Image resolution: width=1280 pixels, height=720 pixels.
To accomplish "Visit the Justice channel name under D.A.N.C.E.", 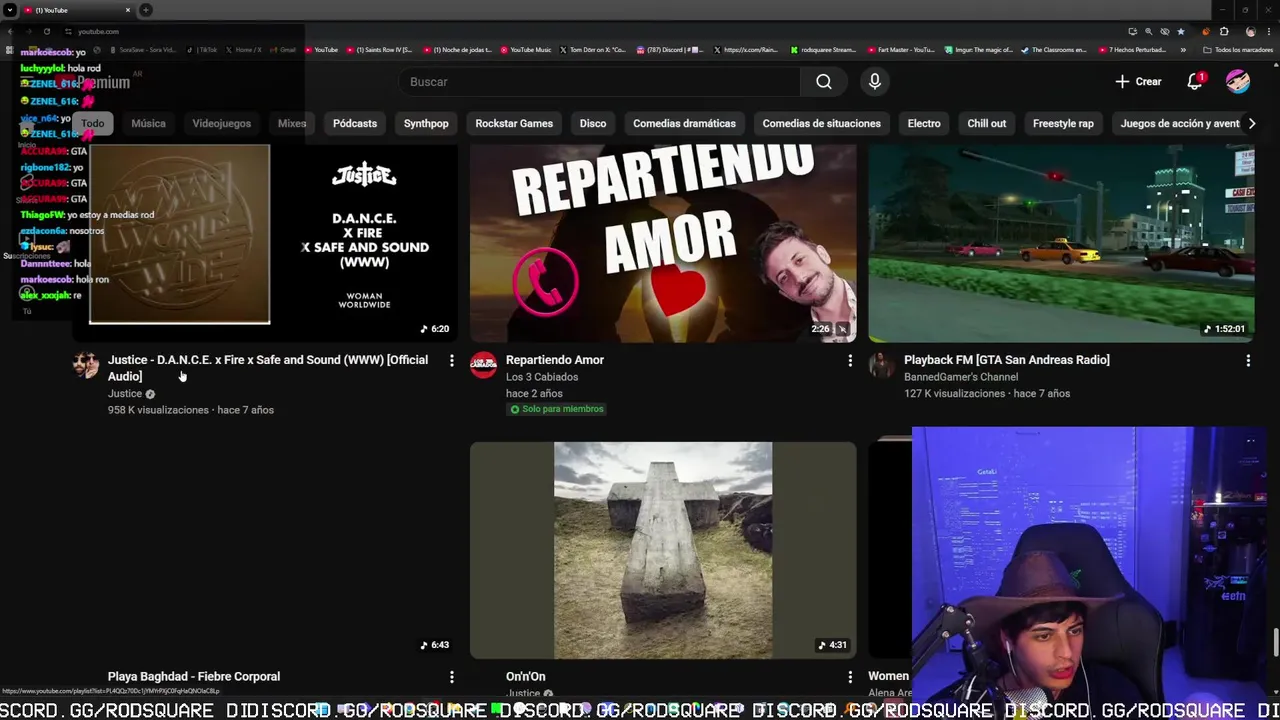I will (125, 394).
